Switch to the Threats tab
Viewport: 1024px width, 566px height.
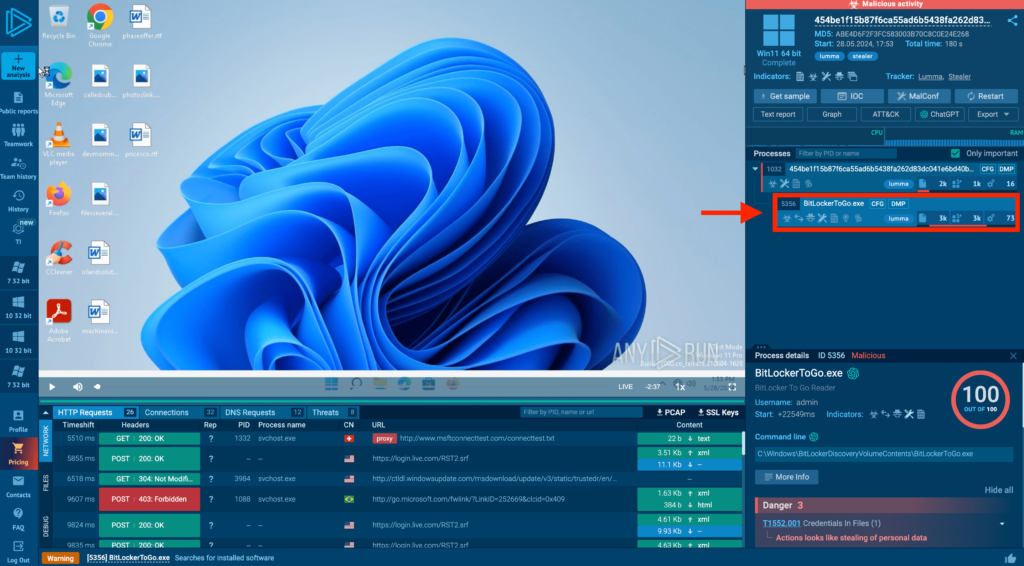(x=333, y=413)
